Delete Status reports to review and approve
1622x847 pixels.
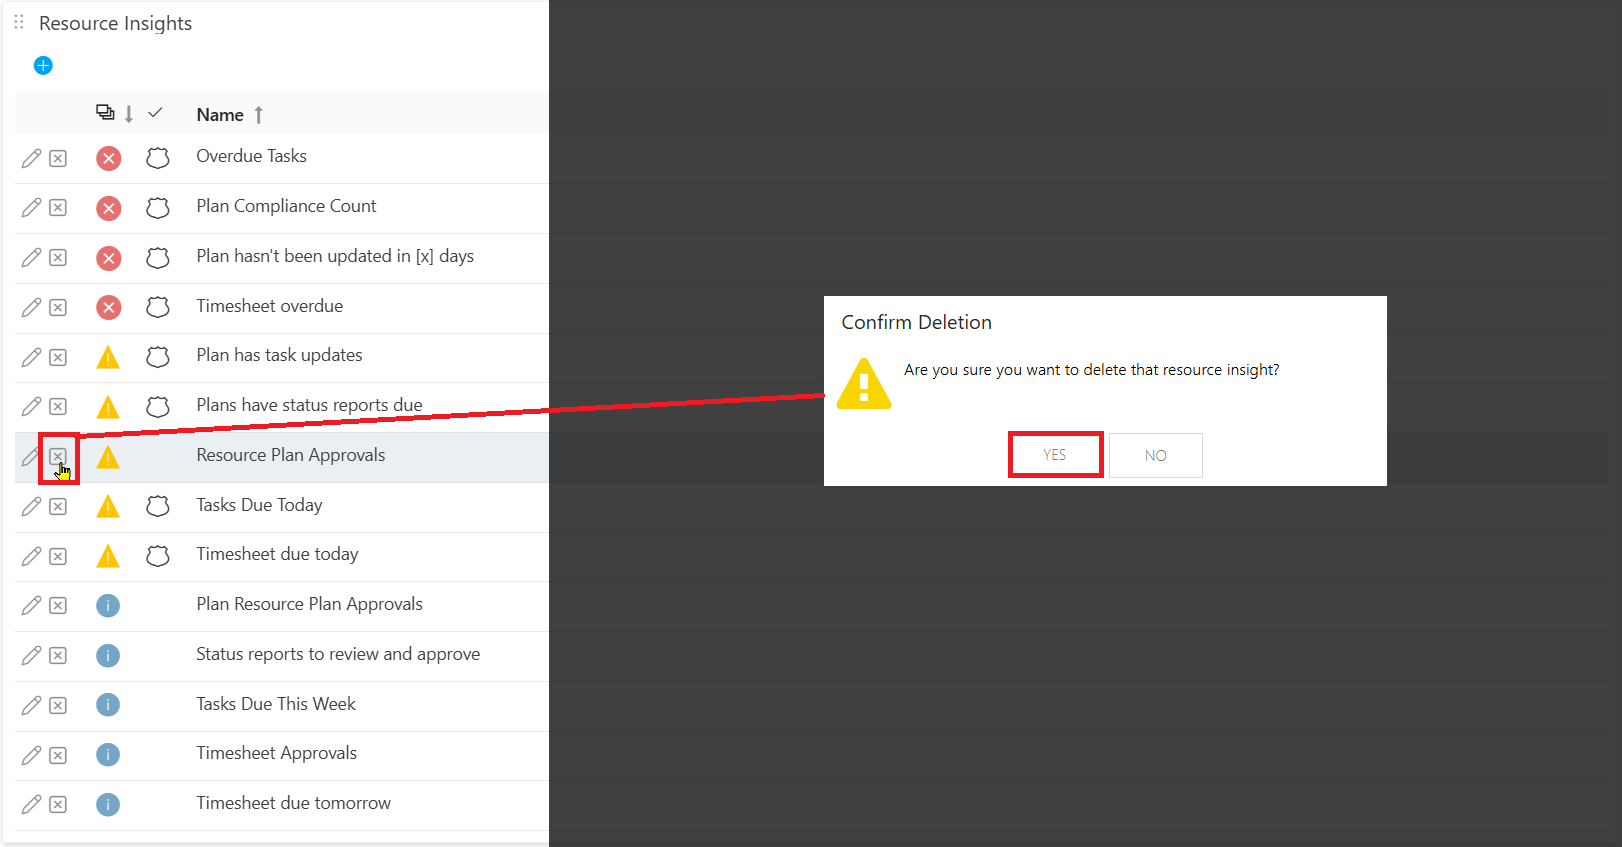coord(58,655)
